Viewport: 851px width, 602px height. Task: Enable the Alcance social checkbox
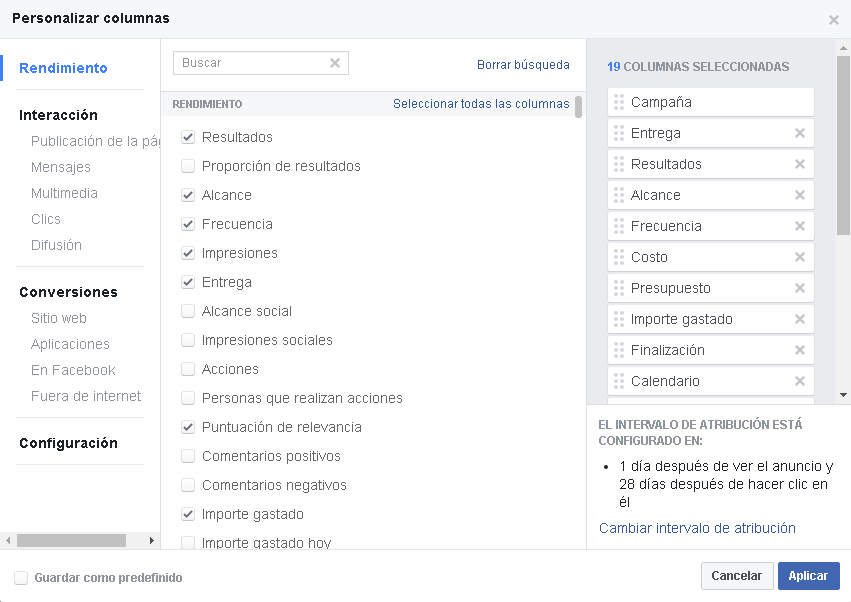point(188,311)
